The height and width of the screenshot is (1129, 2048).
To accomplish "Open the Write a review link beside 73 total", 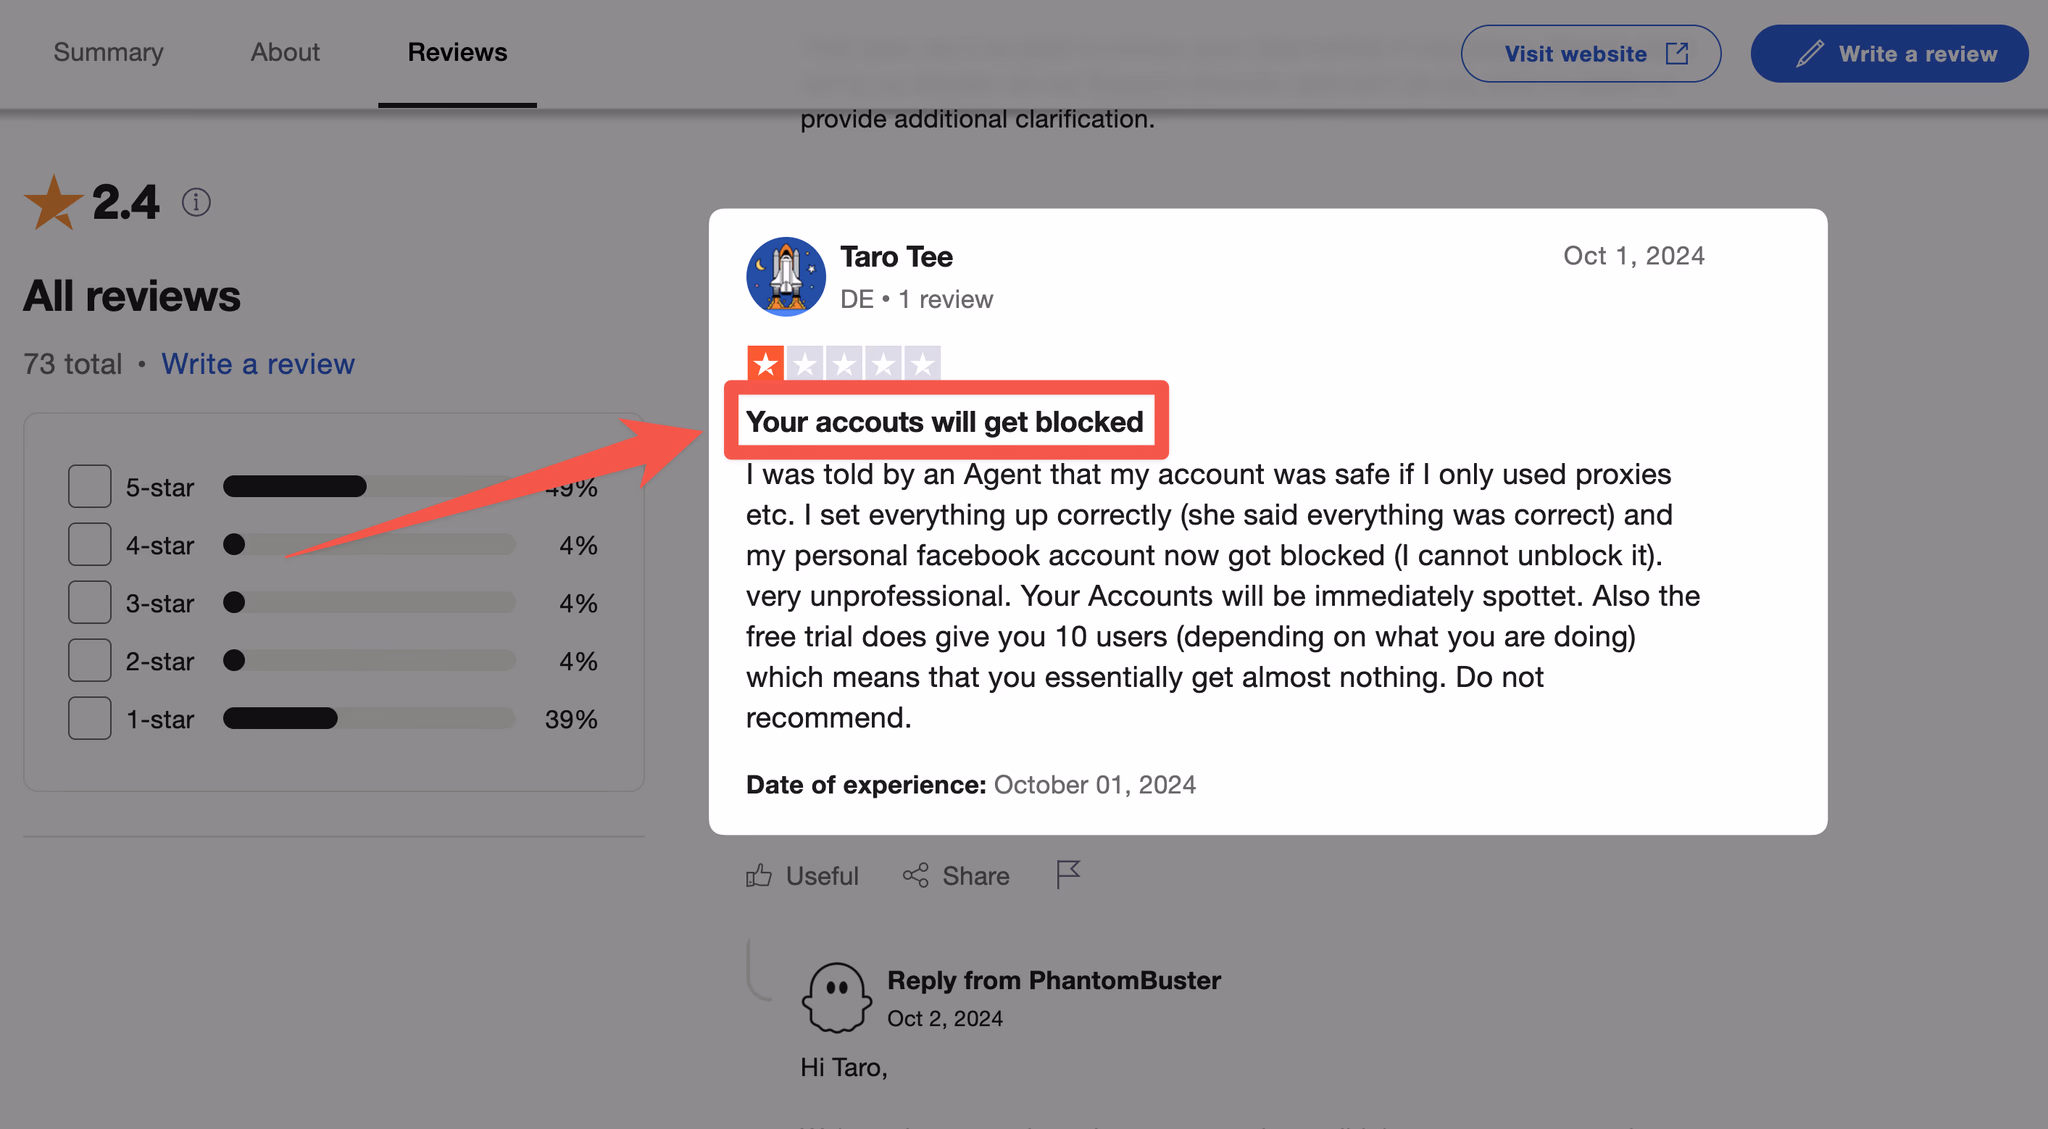I will point(258,364).
